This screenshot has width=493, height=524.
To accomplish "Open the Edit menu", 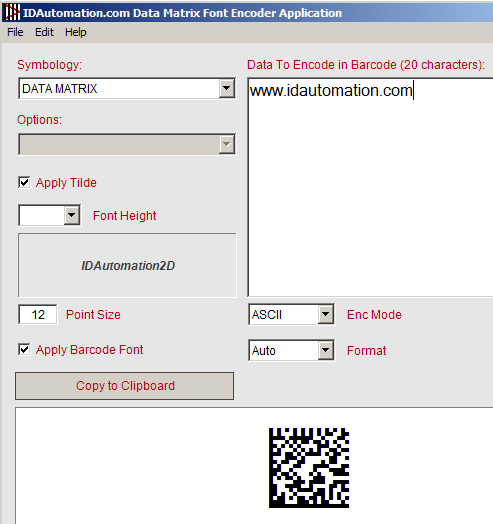I will [x=44, y=32].
